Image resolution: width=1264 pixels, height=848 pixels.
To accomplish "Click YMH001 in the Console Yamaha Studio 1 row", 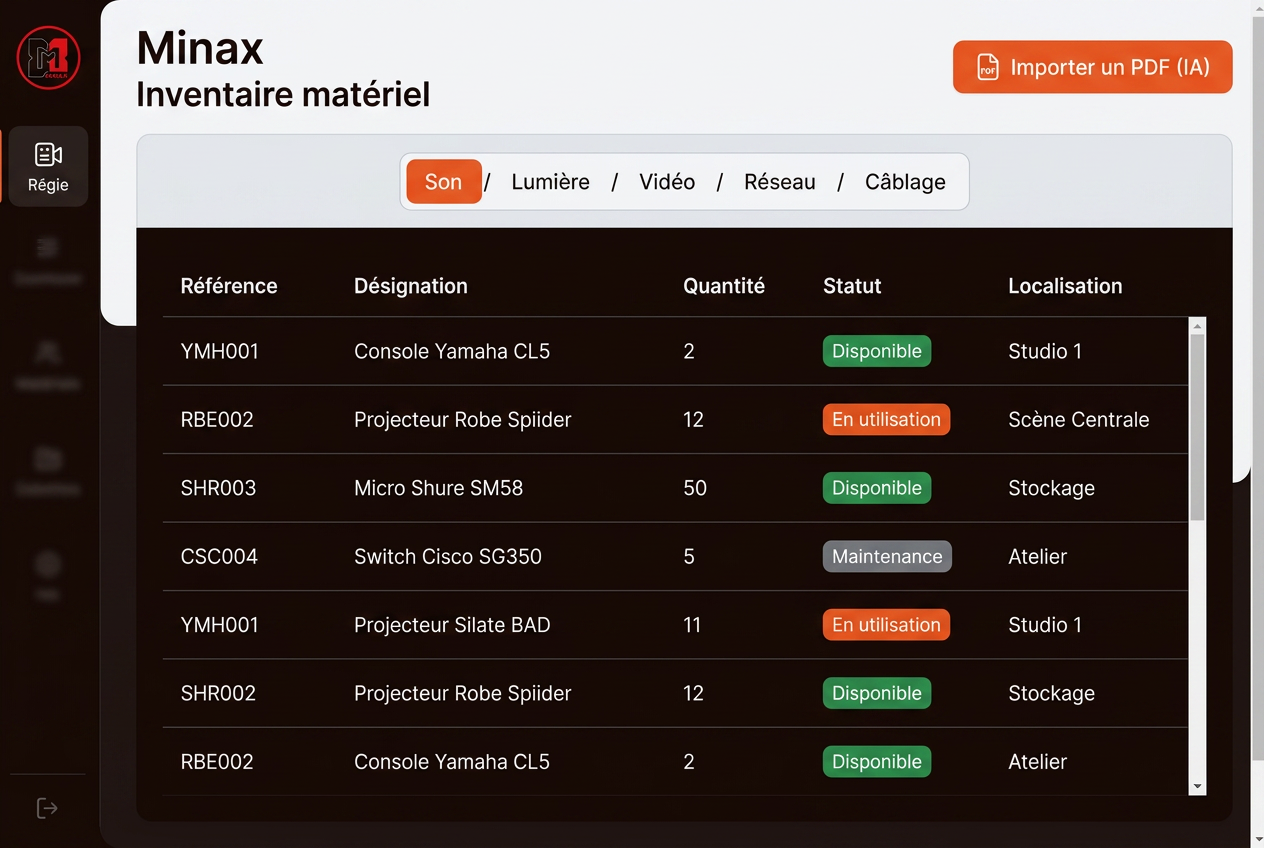I will 220,351.
